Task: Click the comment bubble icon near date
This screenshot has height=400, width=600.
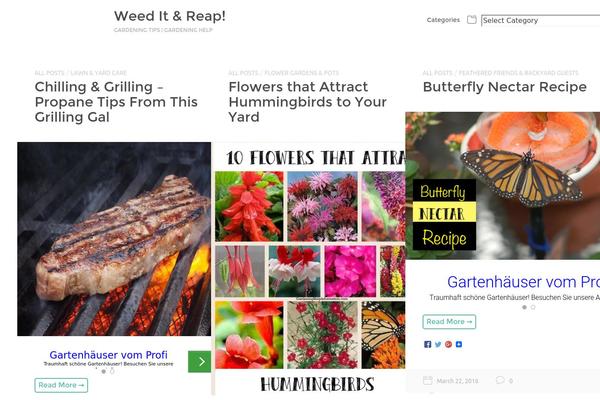Action: click(500, 380)
